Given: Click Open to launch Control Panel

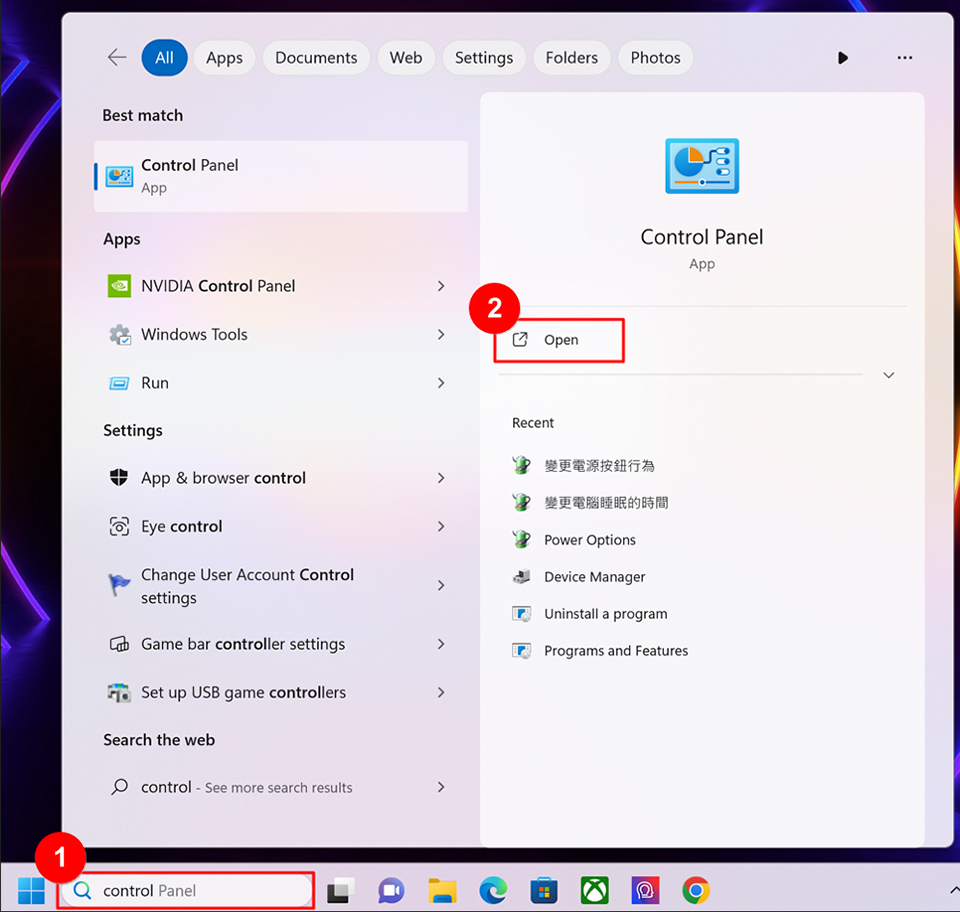Looking at the screenshot, I should pos(559,340).
